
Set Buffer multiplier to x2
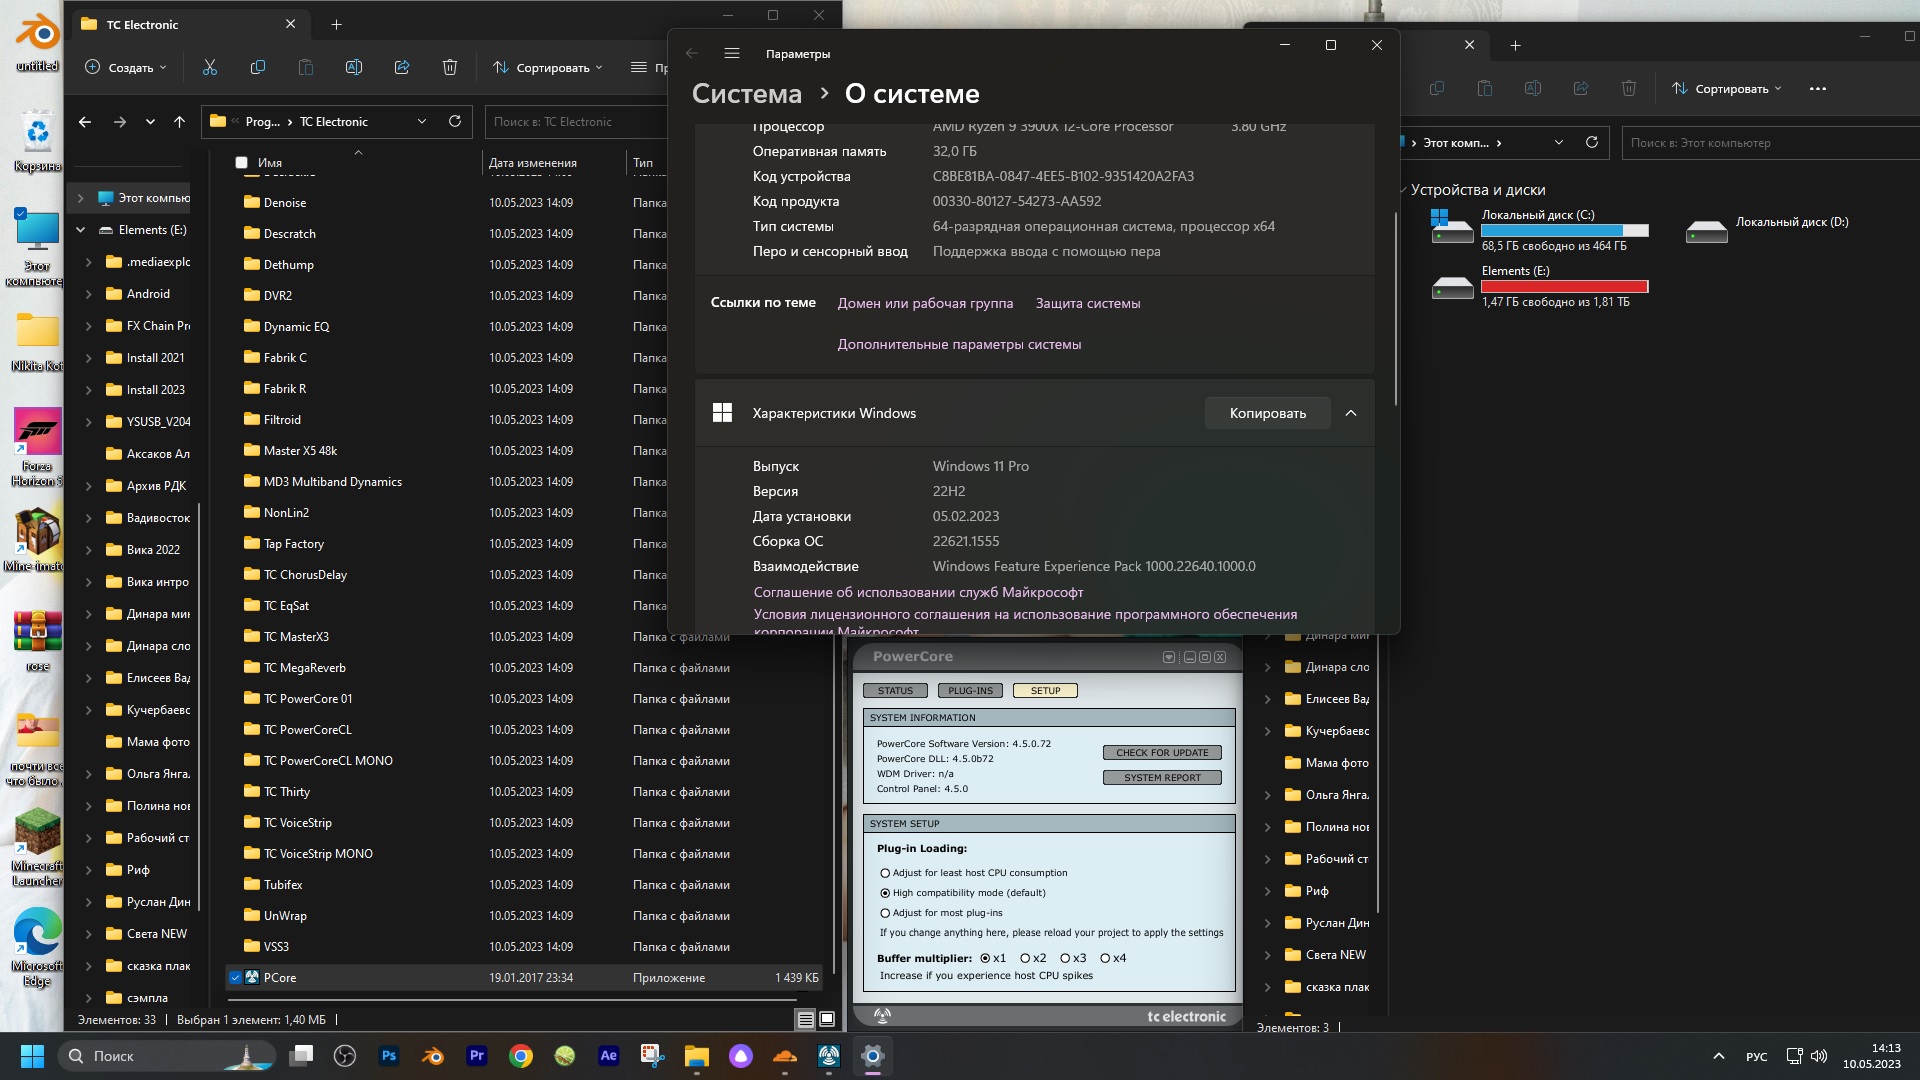click(1025, 958)
